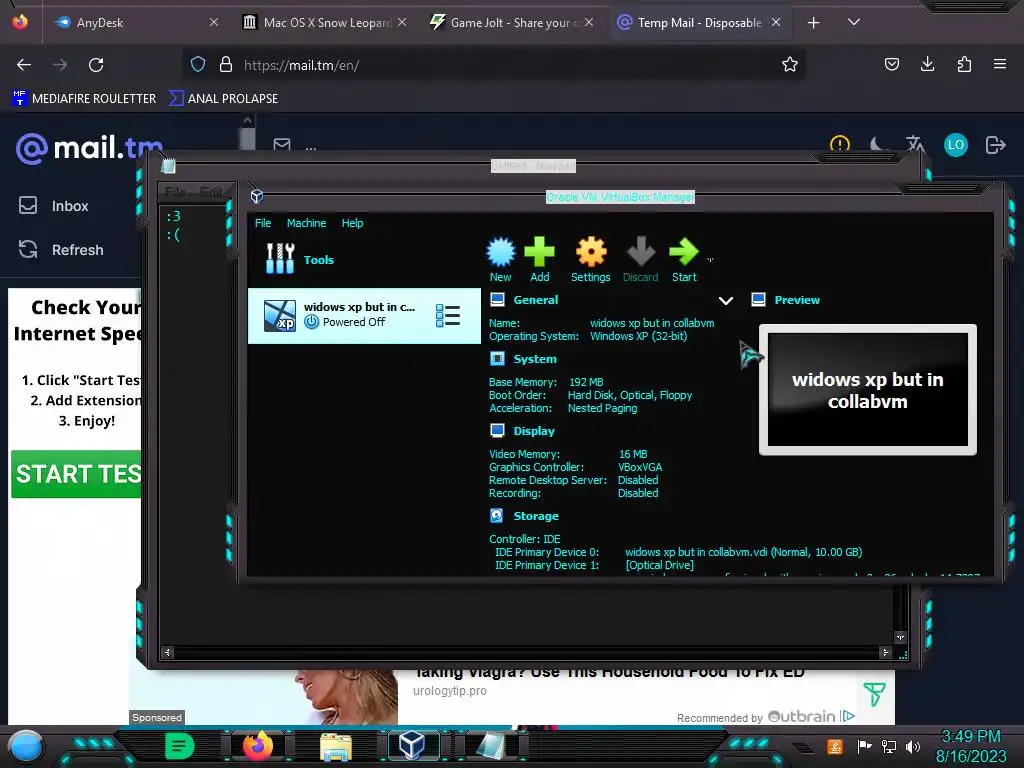This screenshot has width=1024, height=768.
Task: Close the Temp Mail tab
Action: 776,22
